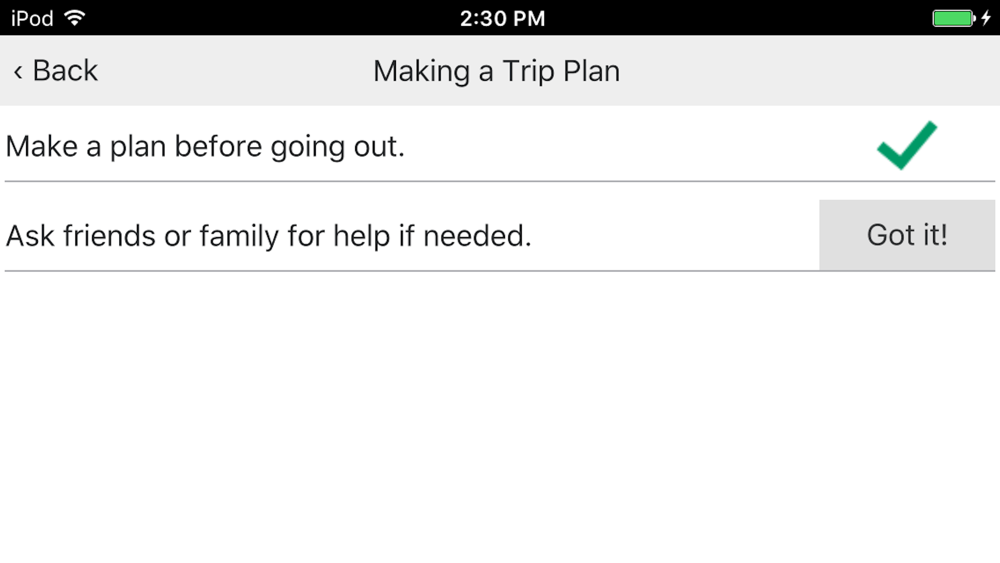This screenshot has height=563, width=1000.
Task: Click the "Making a Trip Plan" title
Action: click(x=496, y=71)
